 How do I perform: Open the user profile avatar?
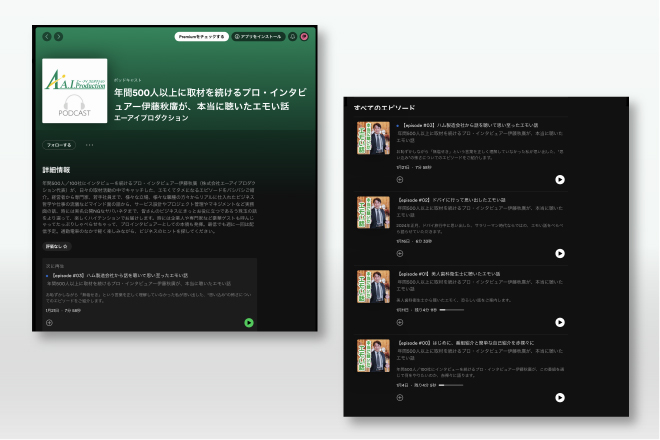click(304, 36)
